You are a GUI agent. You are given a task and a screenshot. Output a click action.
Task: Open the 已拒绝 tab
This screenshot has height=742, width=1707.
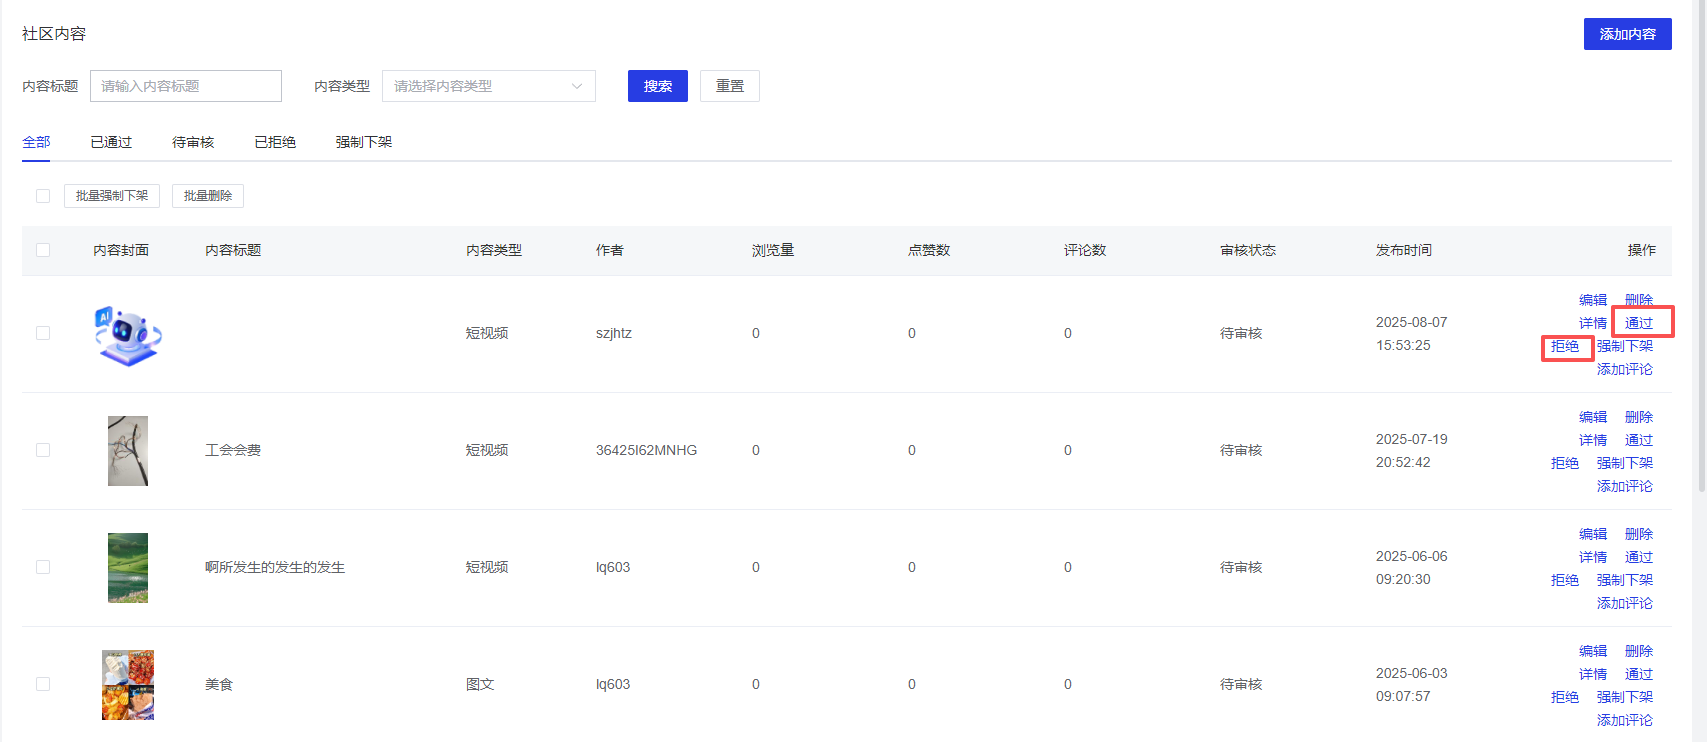point(275,142)
